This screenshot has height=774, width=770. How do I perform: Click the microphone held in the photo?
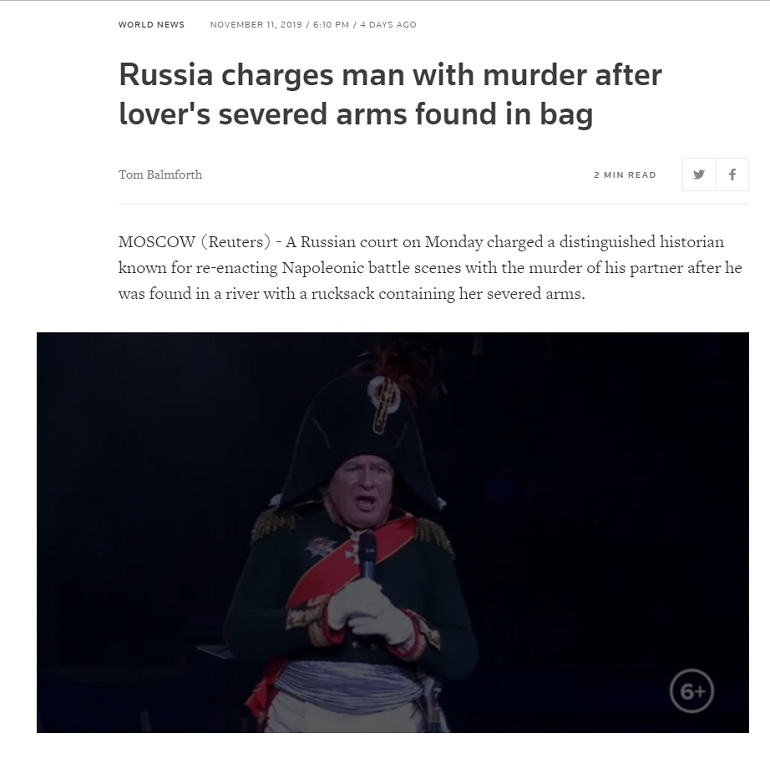[367, 555]
